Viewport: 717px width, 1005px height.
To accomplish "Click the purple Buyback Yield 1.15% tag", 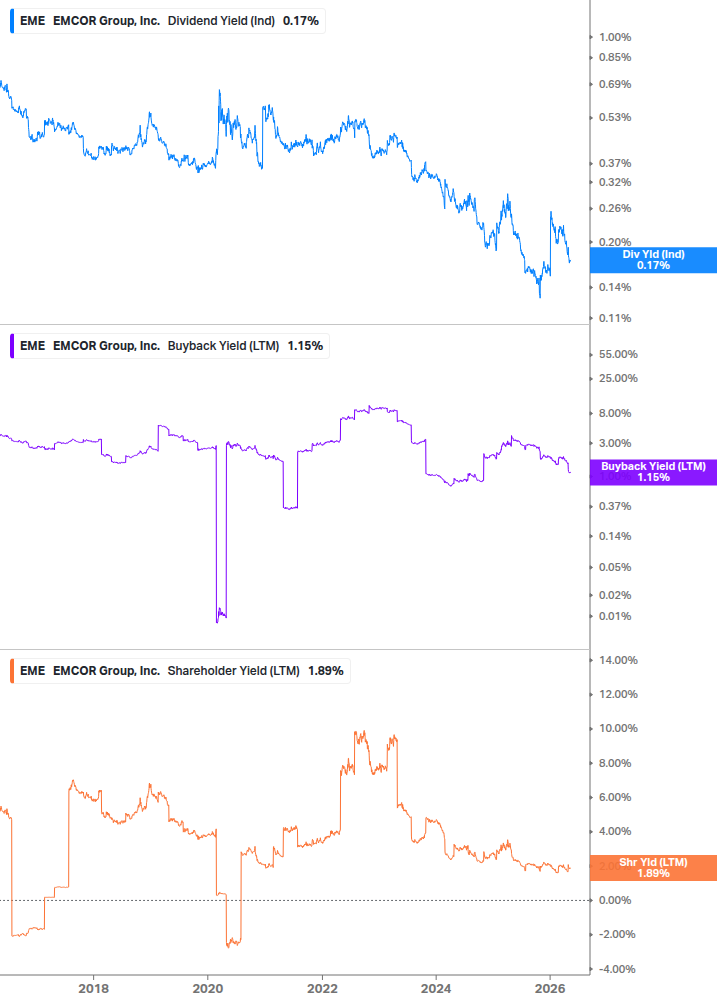I will pos(653,472).
